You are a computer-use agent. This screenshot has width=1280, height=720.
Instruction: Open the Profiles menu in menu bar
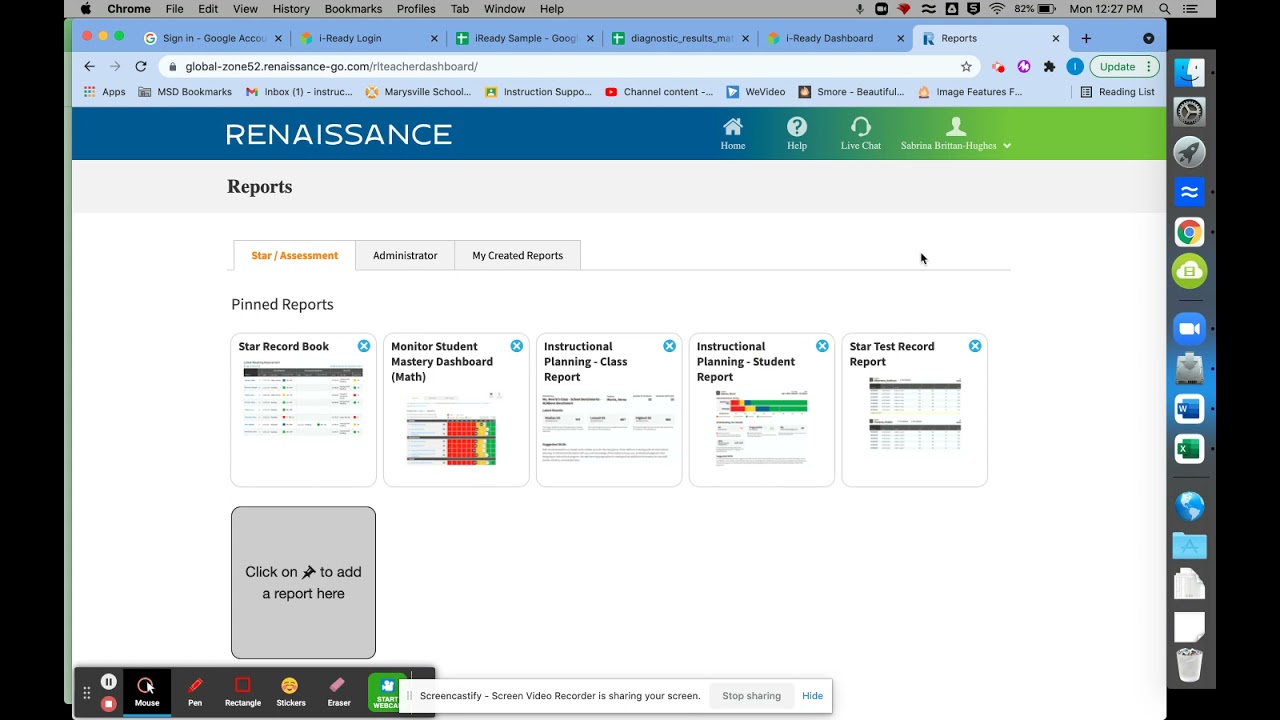(416, 9)
